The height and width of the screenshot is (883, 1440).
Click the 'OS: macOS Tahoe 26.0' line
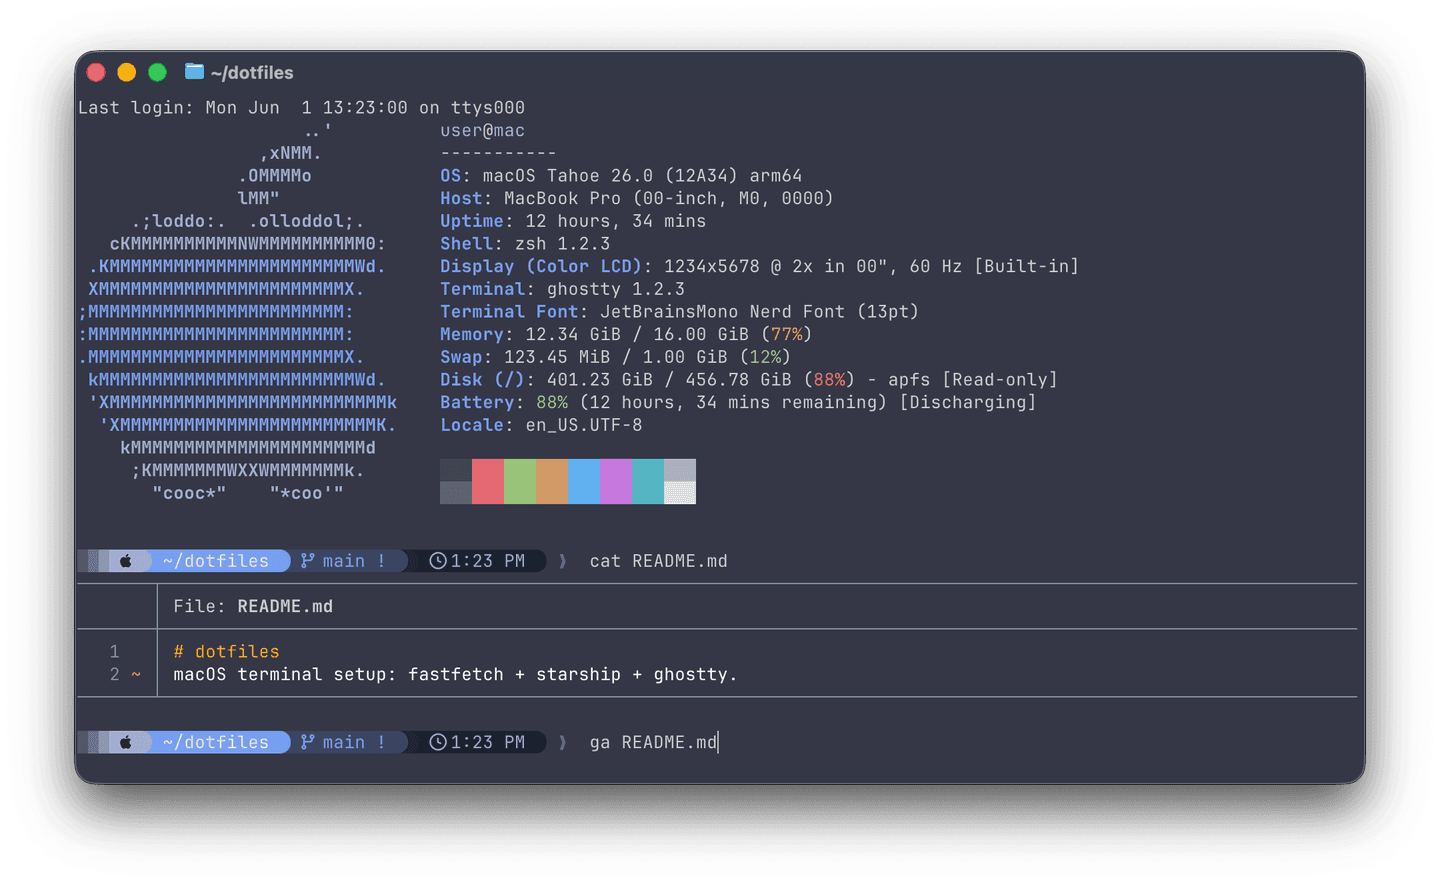[621, 176]
